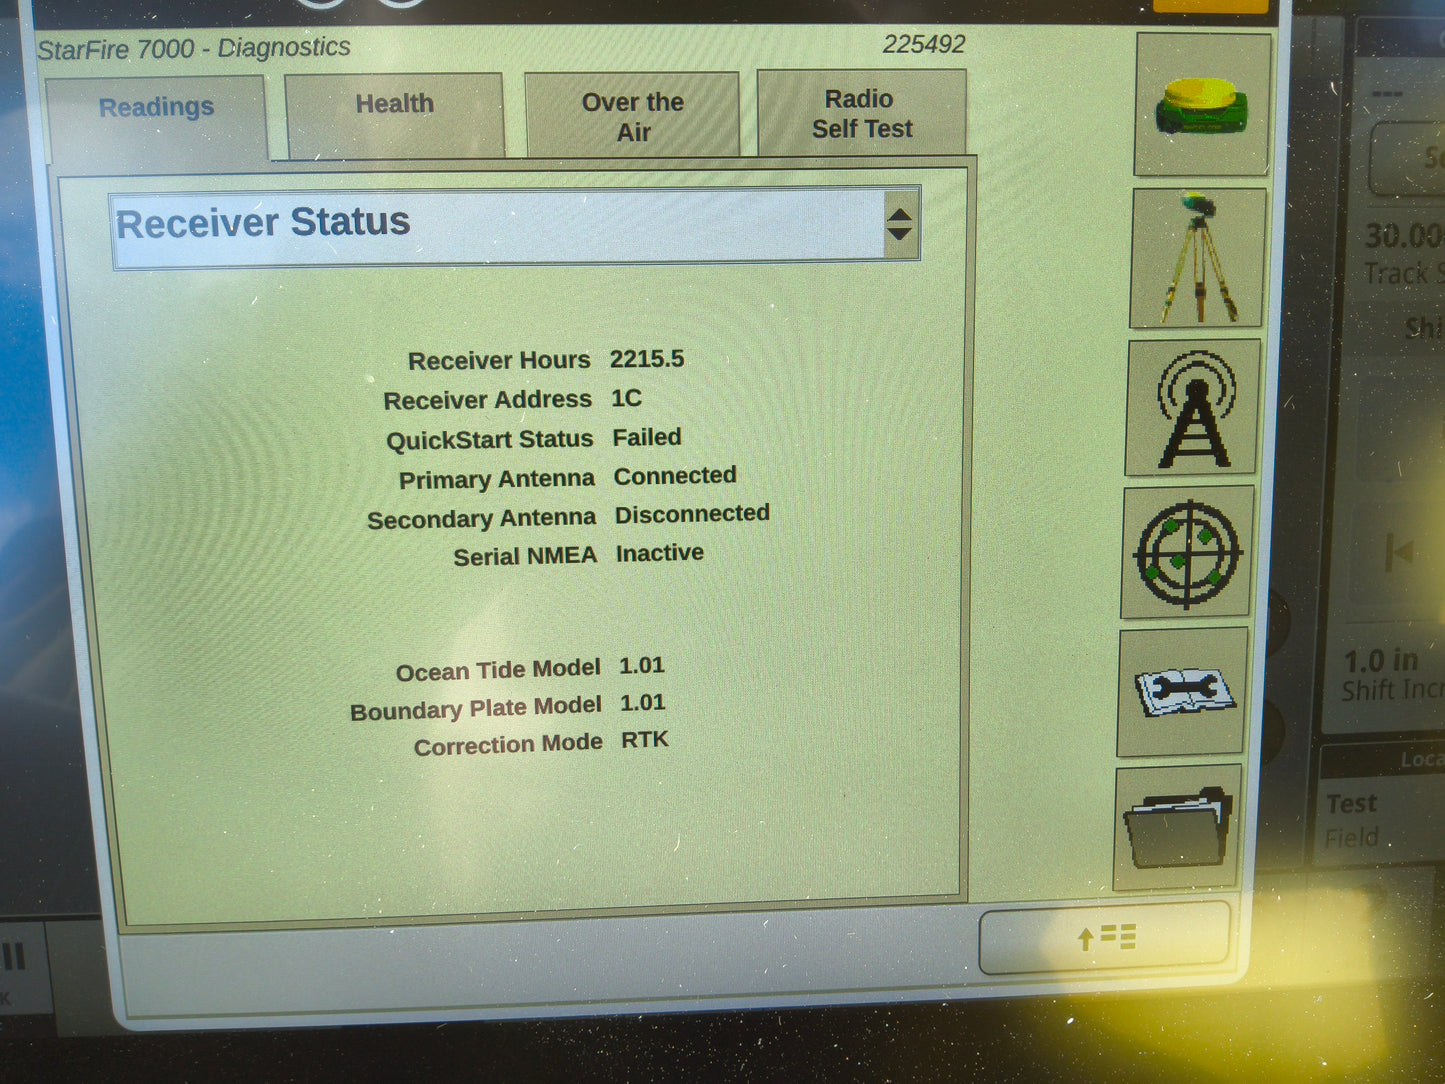Tap the skip-back arrow on the right panel
This screenshot has height=1084, width=1445.
pos(1400,549)
